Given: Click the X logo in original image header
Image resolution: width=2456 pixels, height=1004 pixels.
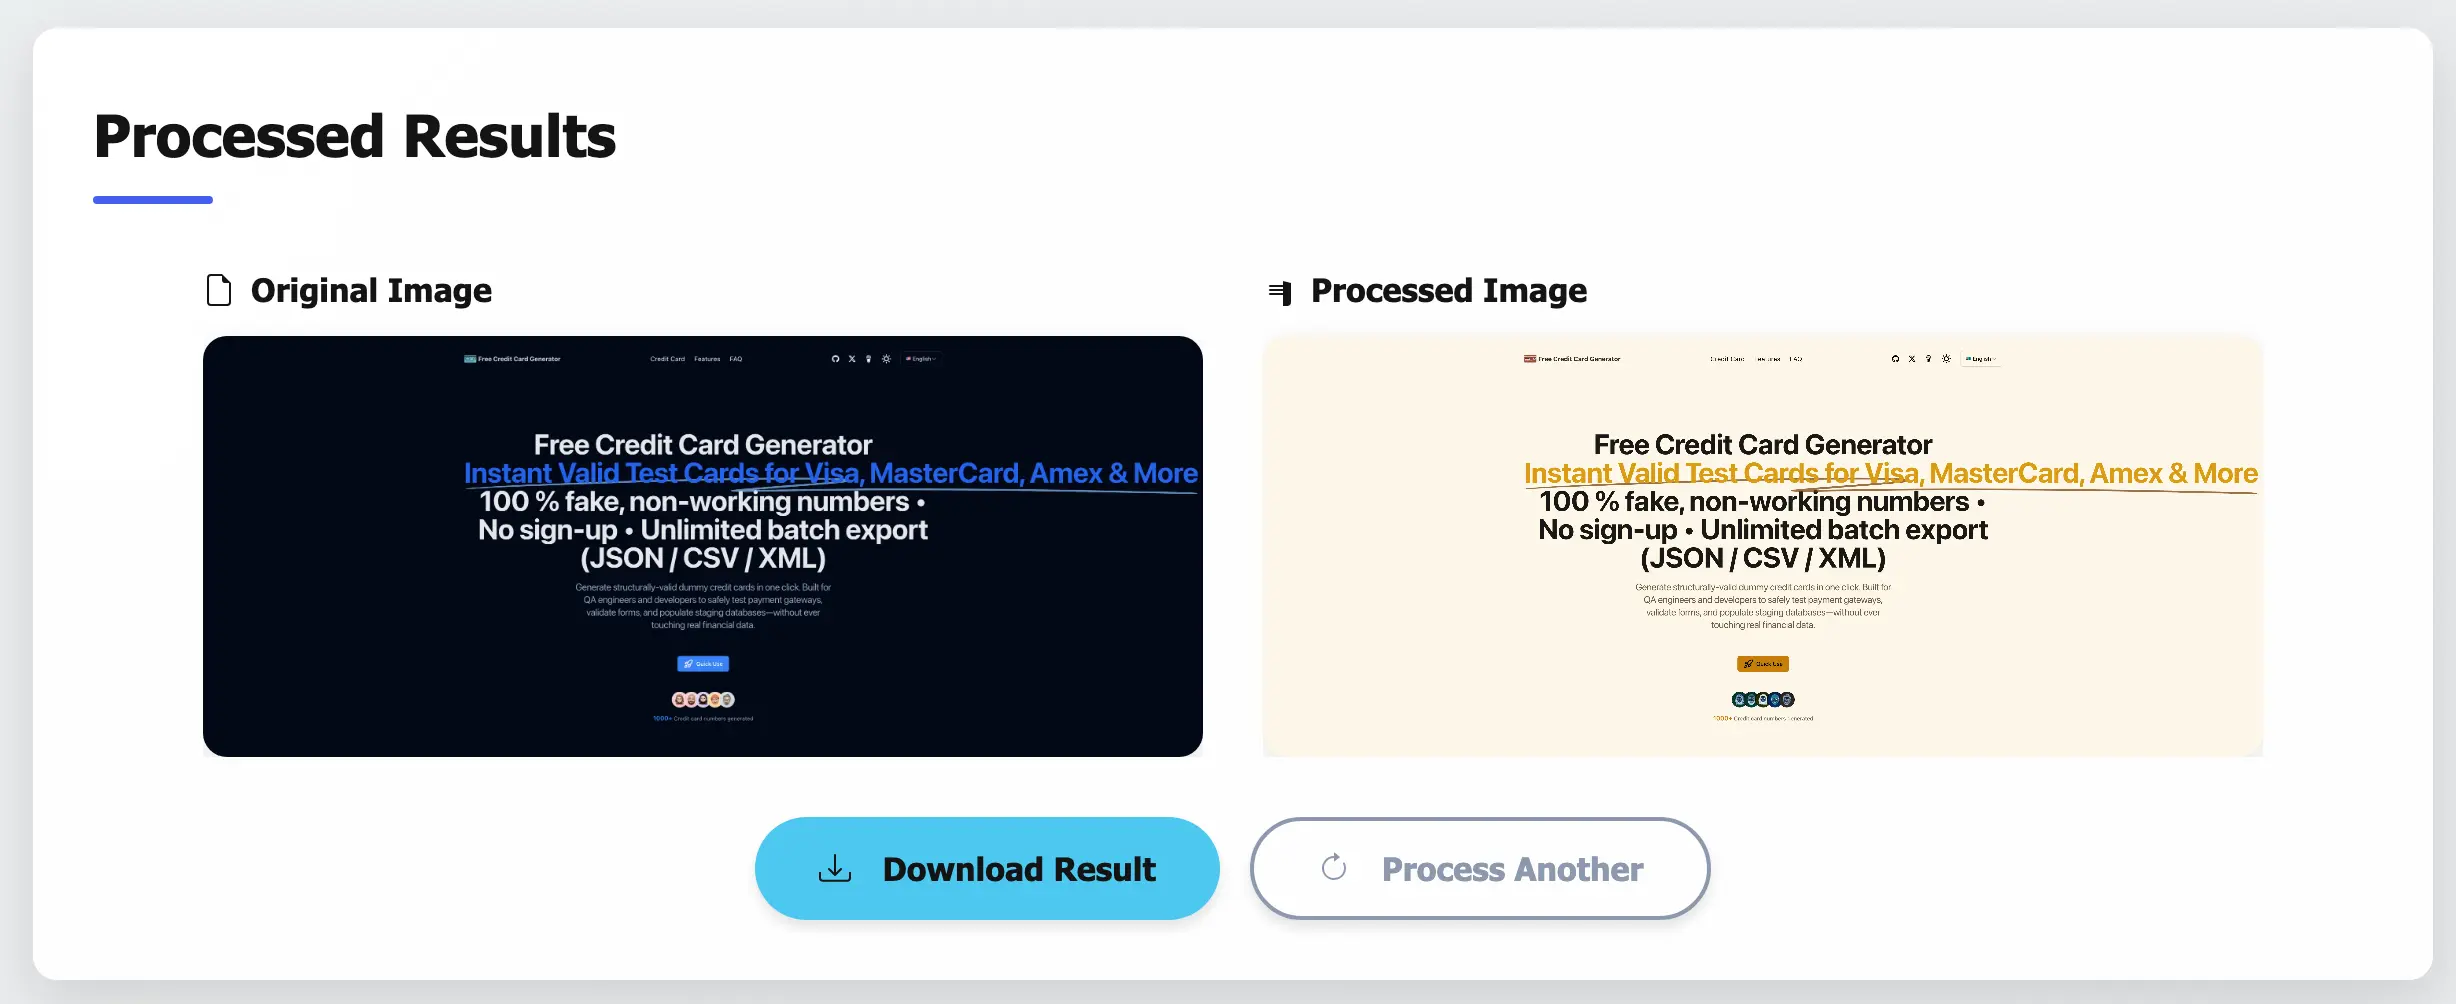Looking at the screenshot, I should point(852,358).
